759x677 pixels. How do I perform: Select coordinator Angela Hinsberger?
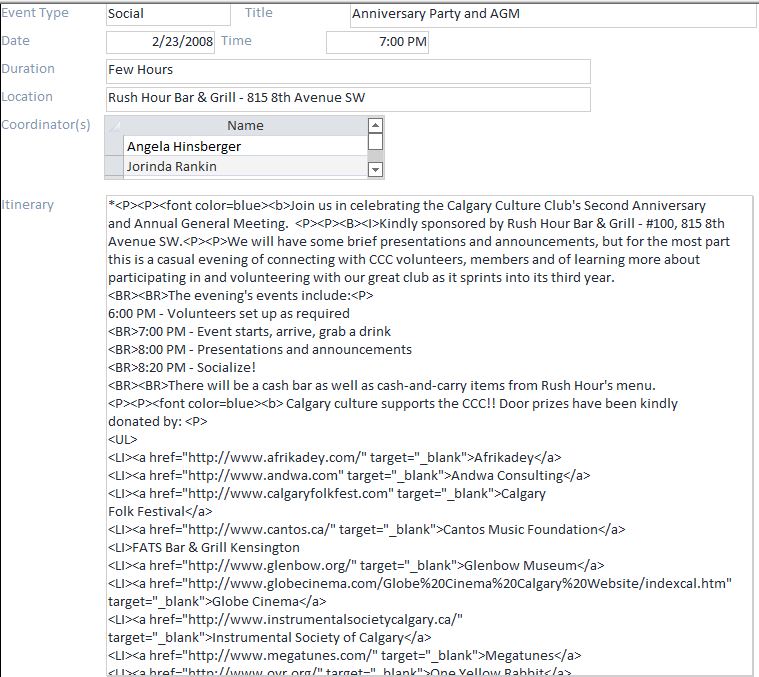point(245,146)
